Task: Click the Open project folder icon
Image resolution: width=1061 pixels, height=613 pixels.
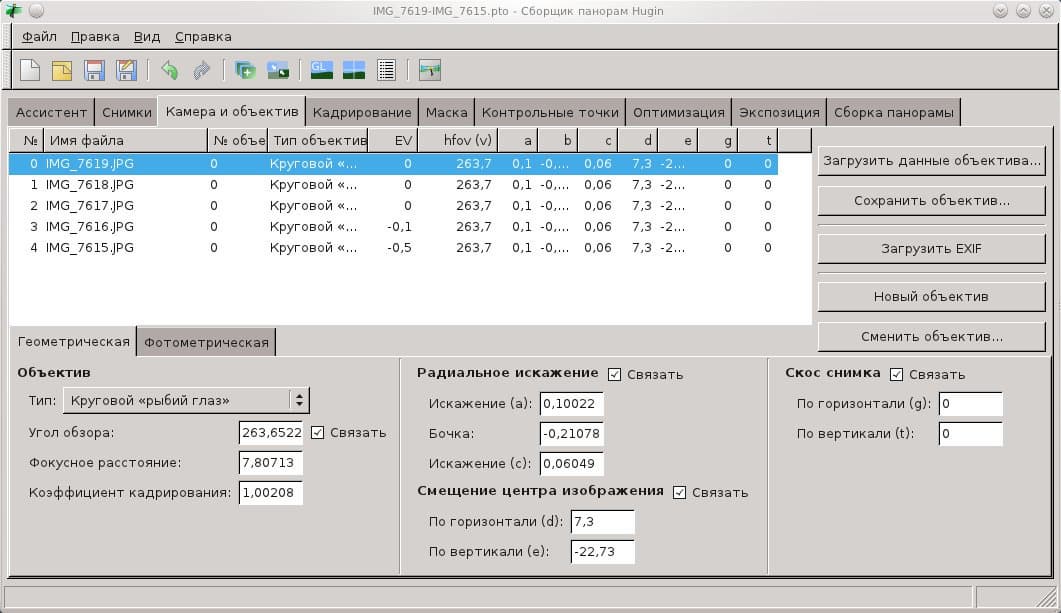Action: click(x=62, y=70)
